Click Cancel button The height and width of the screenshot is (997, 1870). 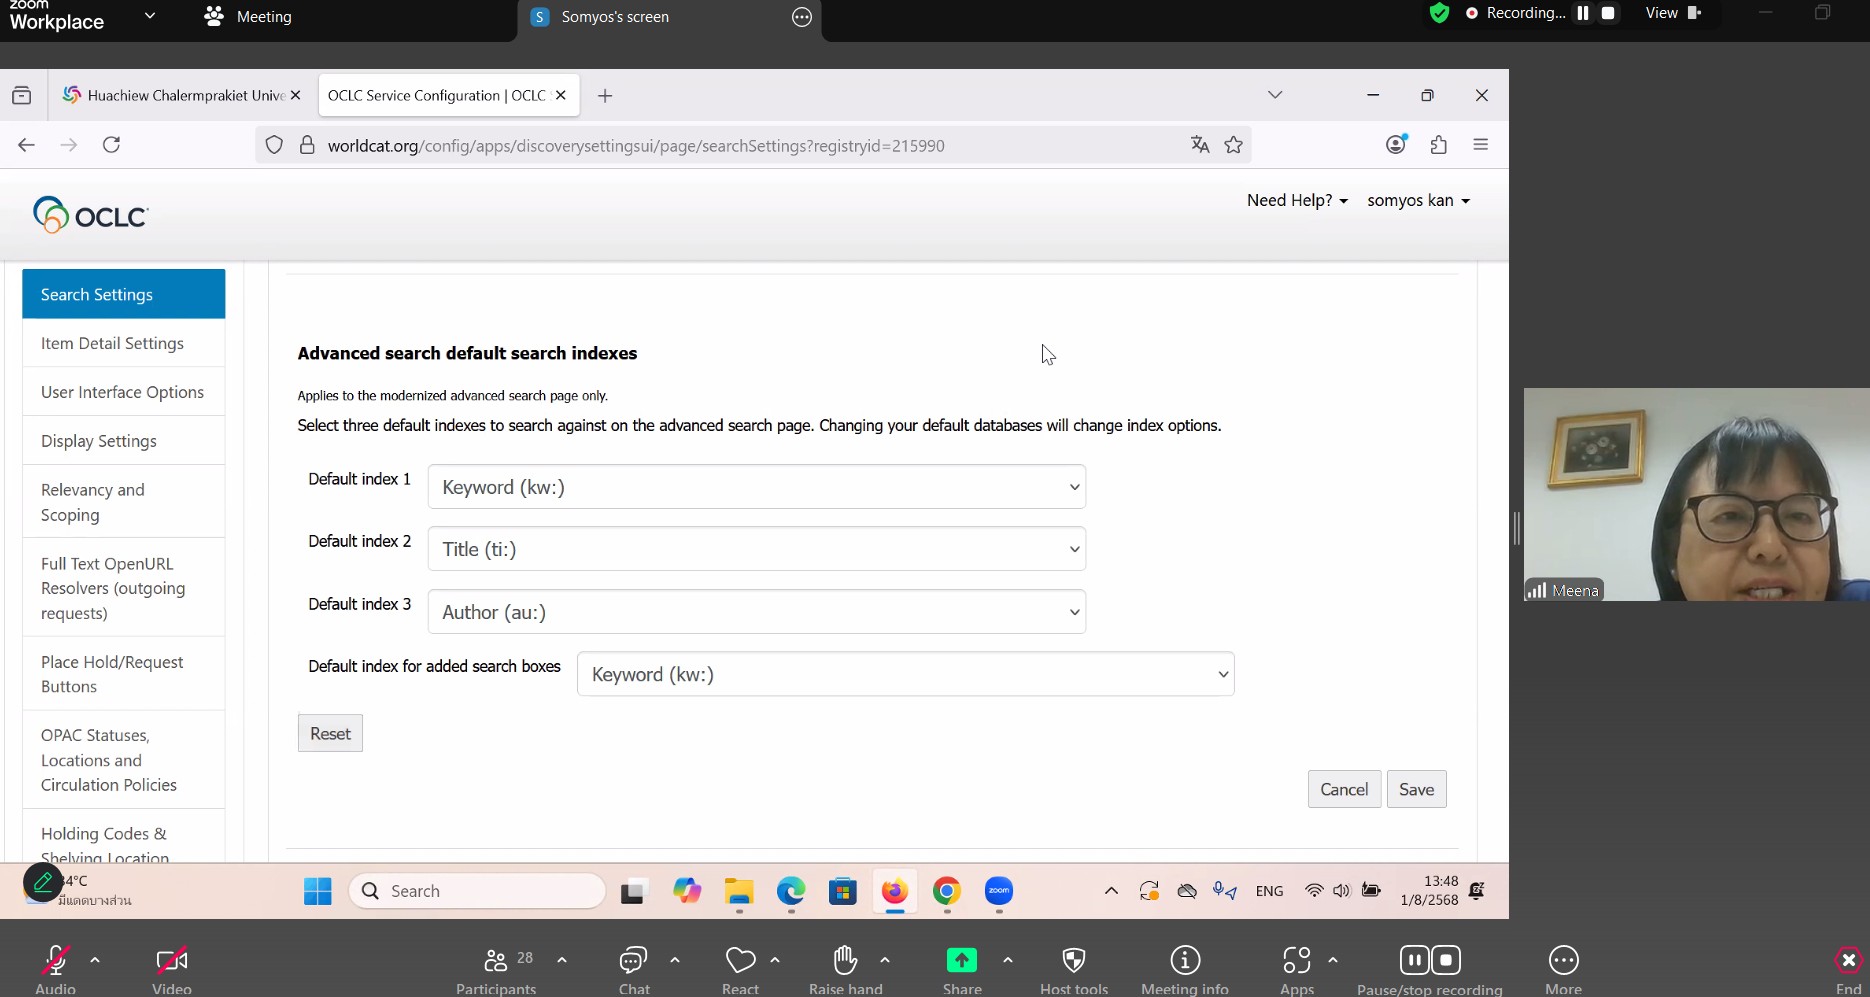pyautogui.click(x=1344, y=789)
